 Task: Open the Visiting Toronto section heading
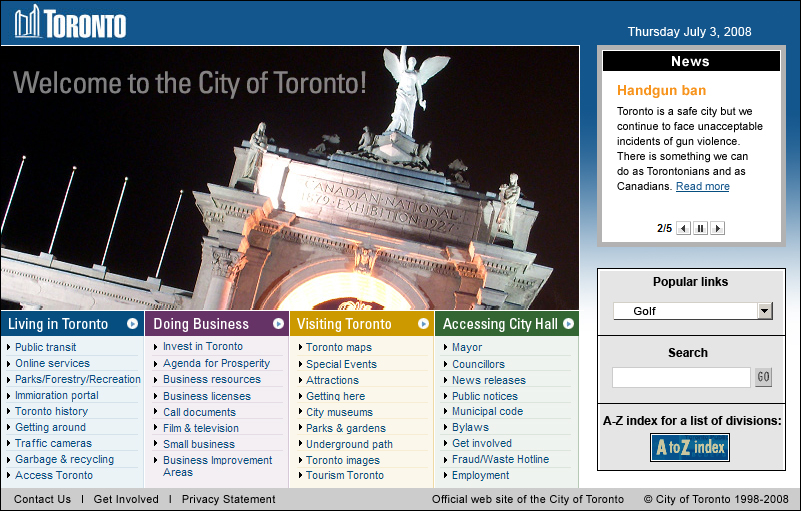344,324
